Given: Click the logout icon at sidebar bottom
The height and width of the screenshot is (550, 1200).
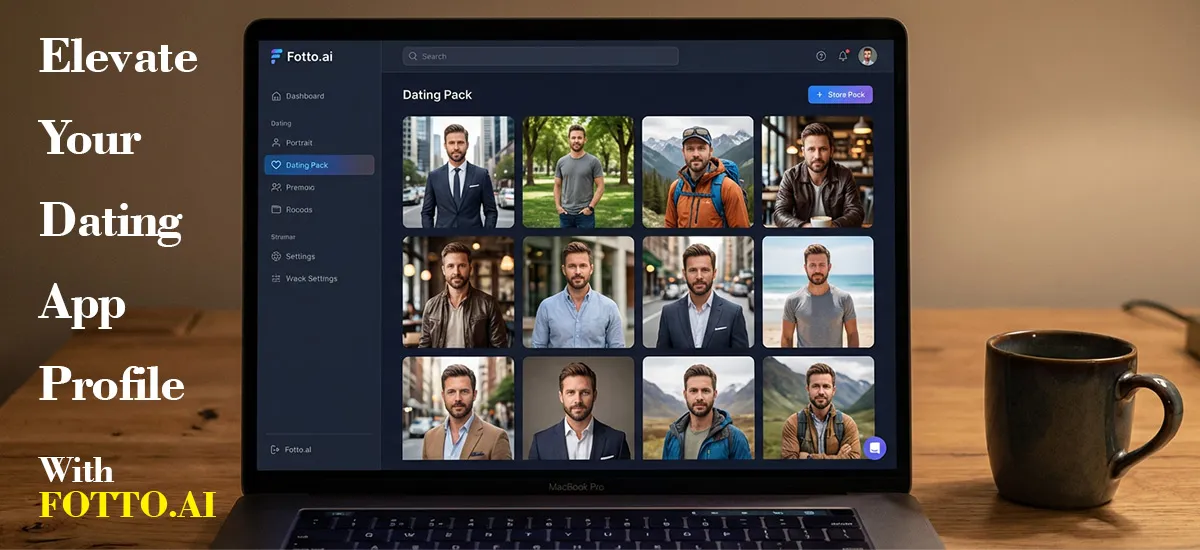Looking at the screenshot, I should pos(275,450).
